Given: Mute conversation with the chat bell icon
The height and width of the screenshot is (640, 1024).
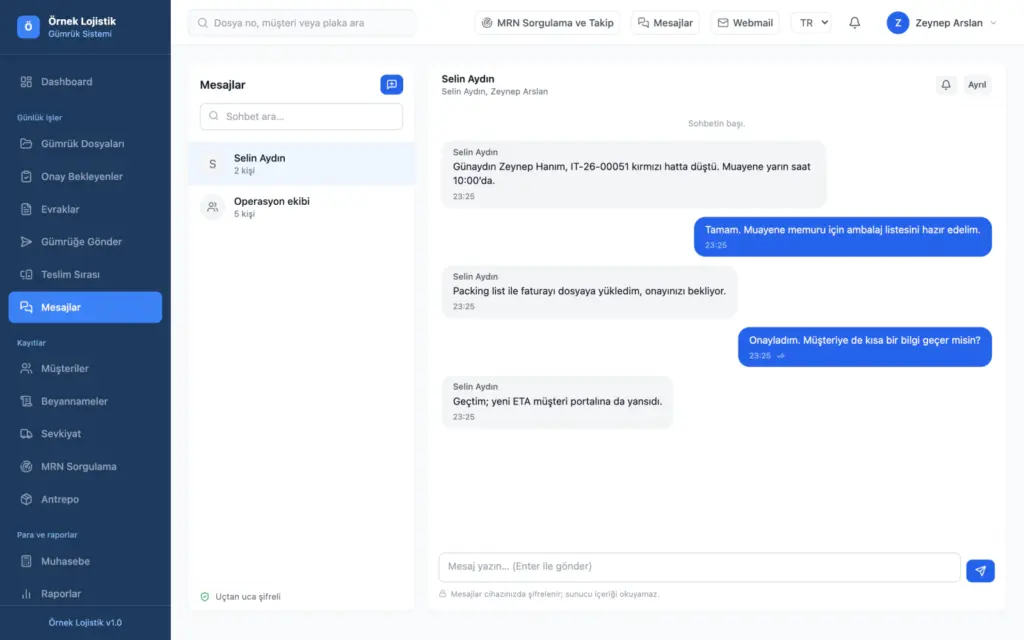Looking at the screenshot, I should tap(946, 84).
